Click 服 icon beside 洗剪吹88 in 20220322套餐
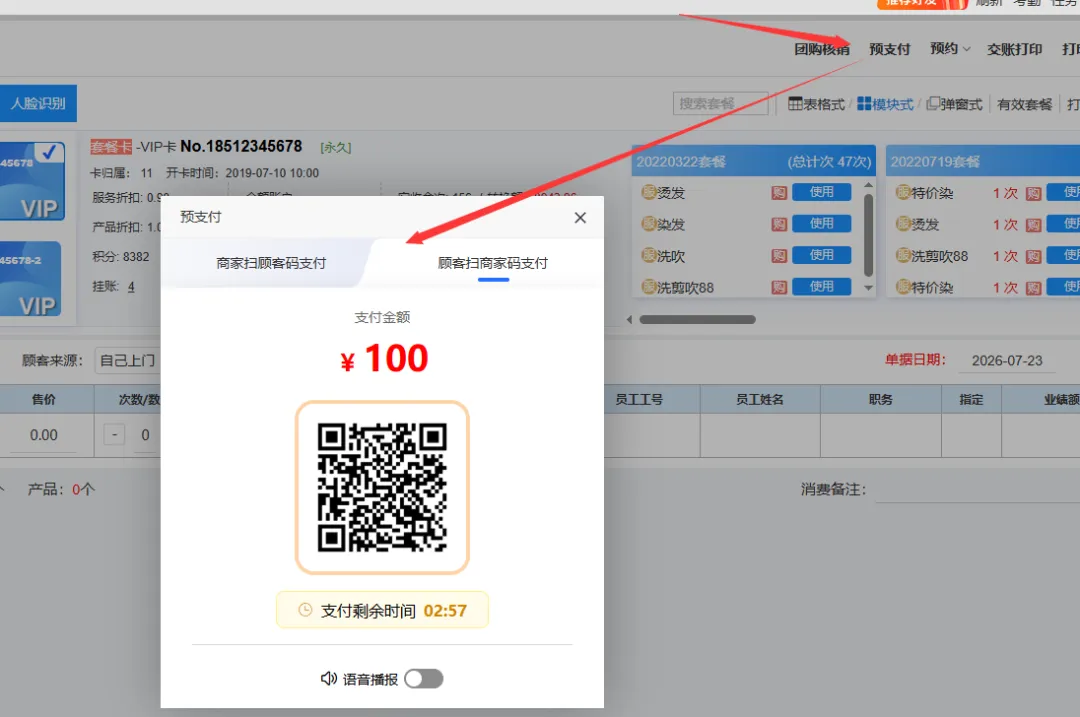Viewport: 1080px width, 717px height. pyautogui.click(x=649, y=287)
